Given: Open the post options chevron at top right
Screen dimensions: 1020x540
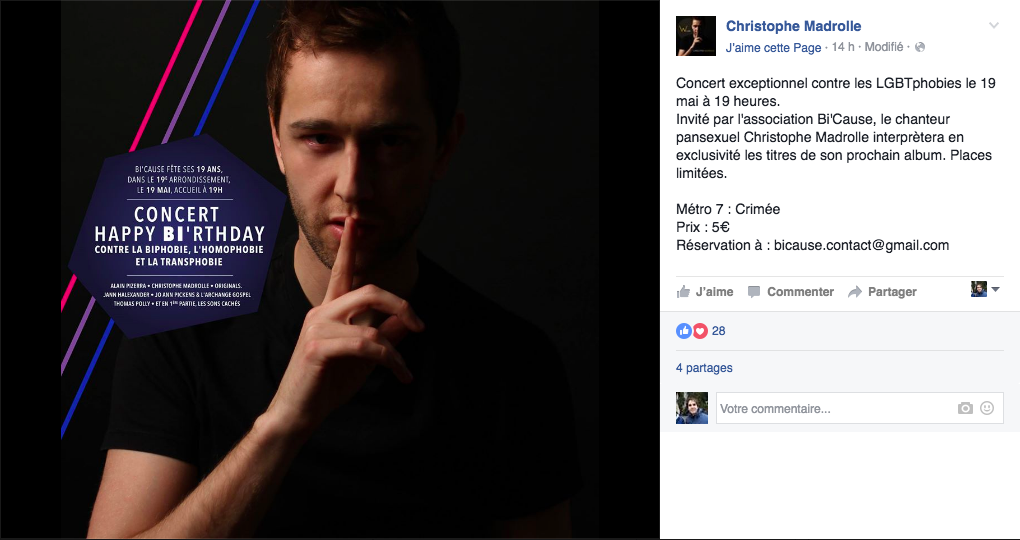Looking at the screenshot, I should (993, 26).
